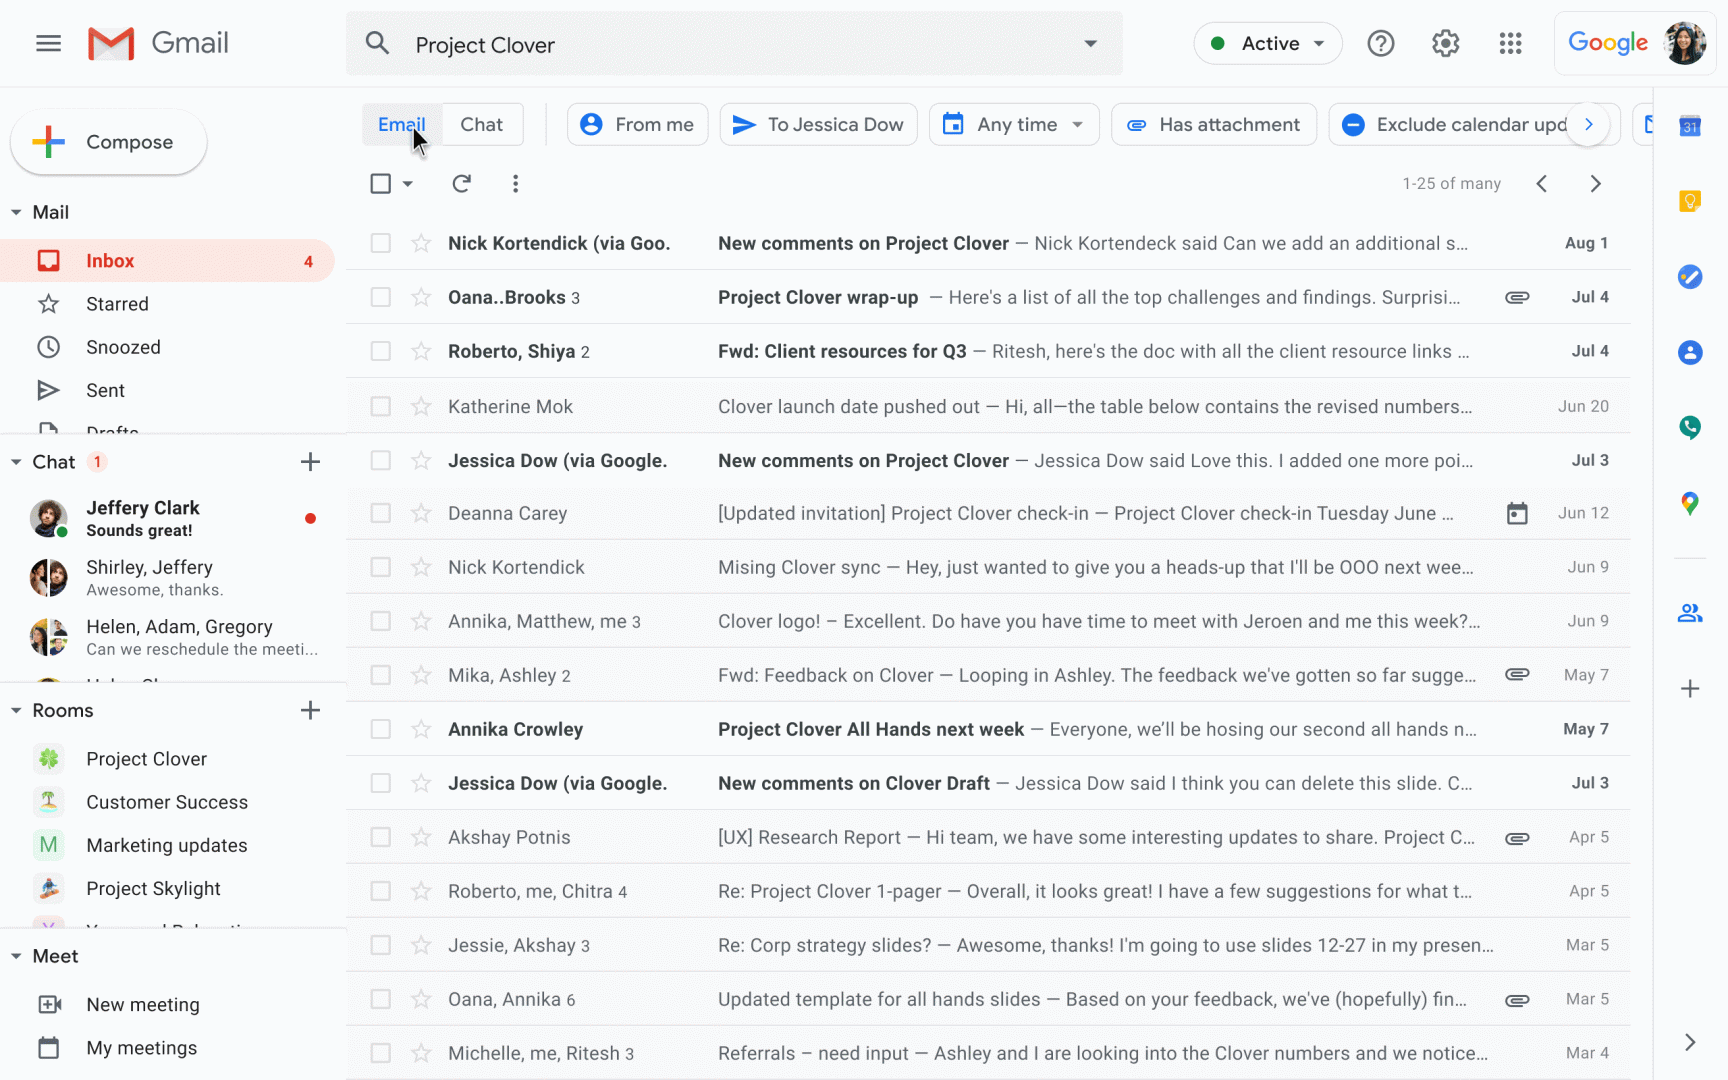Expand the Any time filter dropdown
The width and height of the screenshot is (1728, 1080).
point(1014,125)
